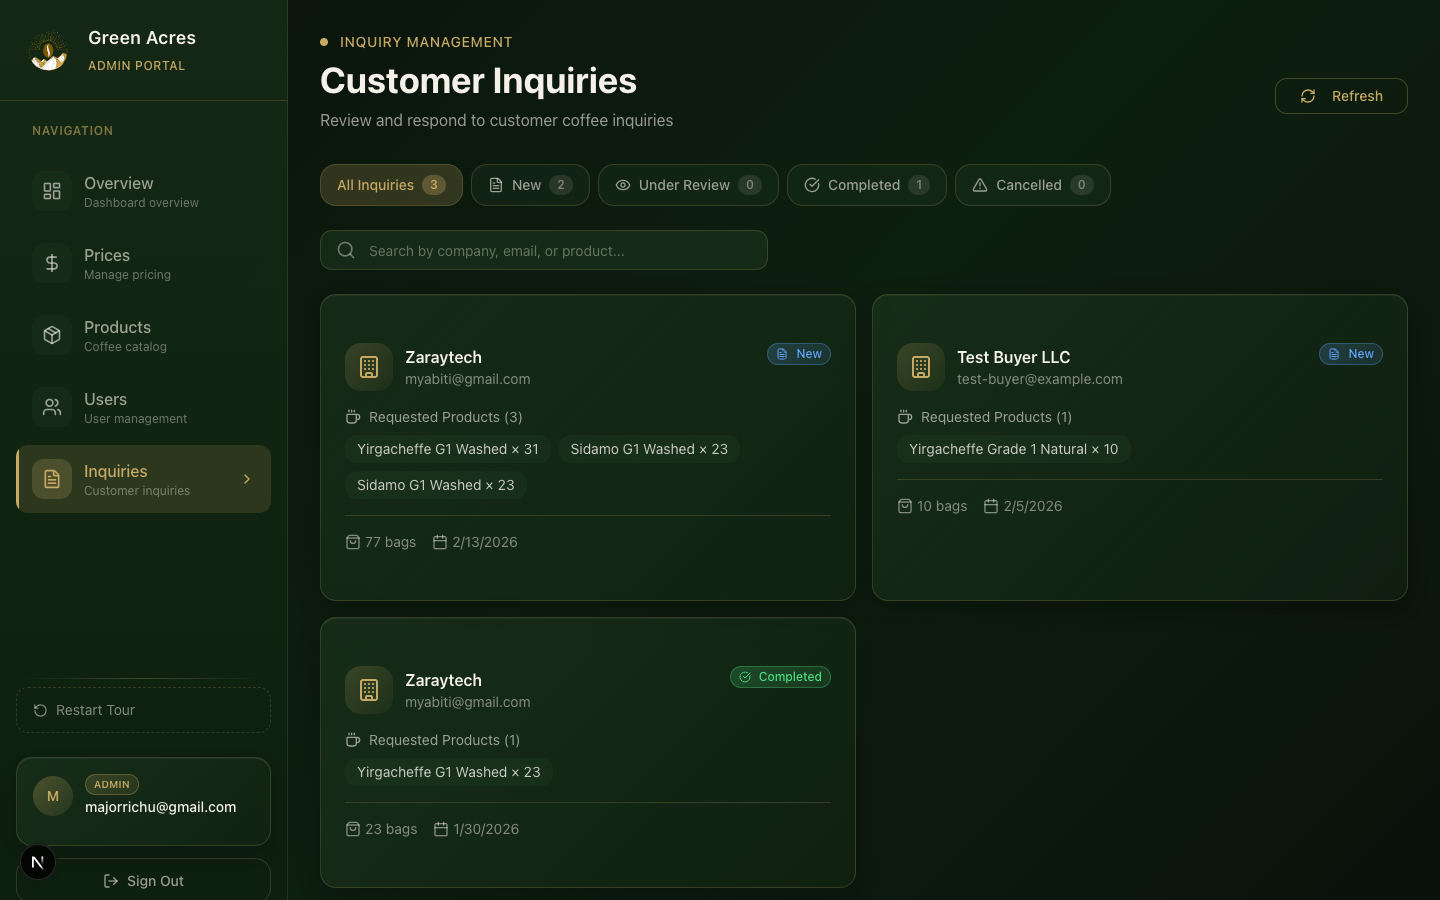The width and height of the screenshot is (1440, 900).
Task: Open the Cancelled inquiries tab
Action: [x=1033, y=185]
